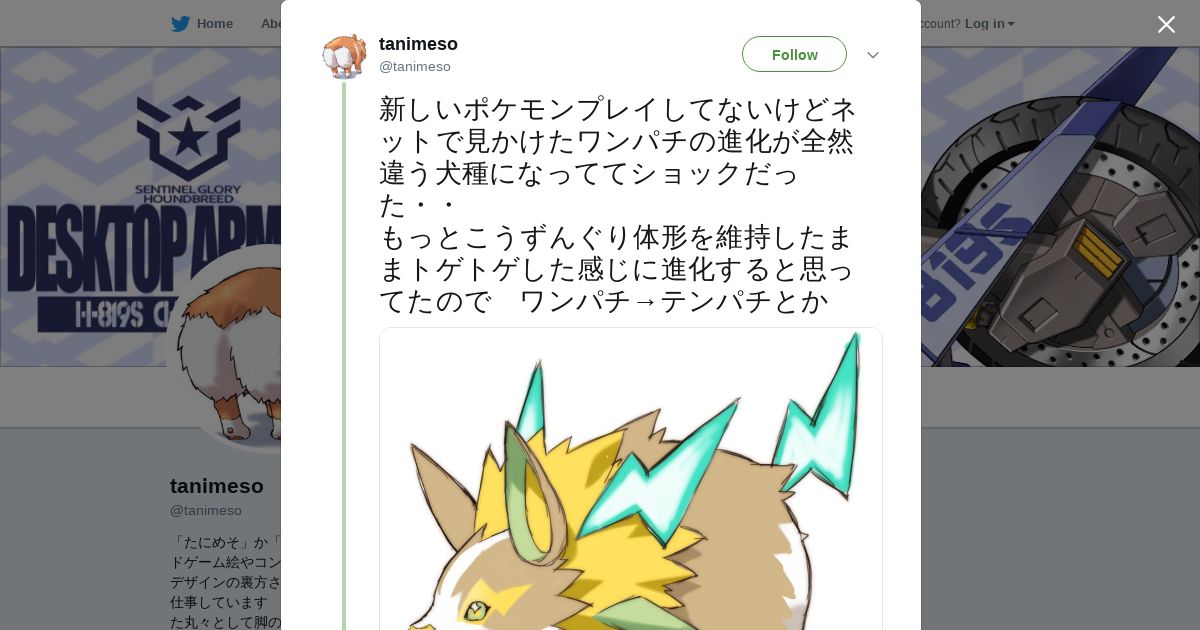Open the Log in dropdown caret
The width and height of the screenshot is (1200, 630).
tap(1011, 24)
